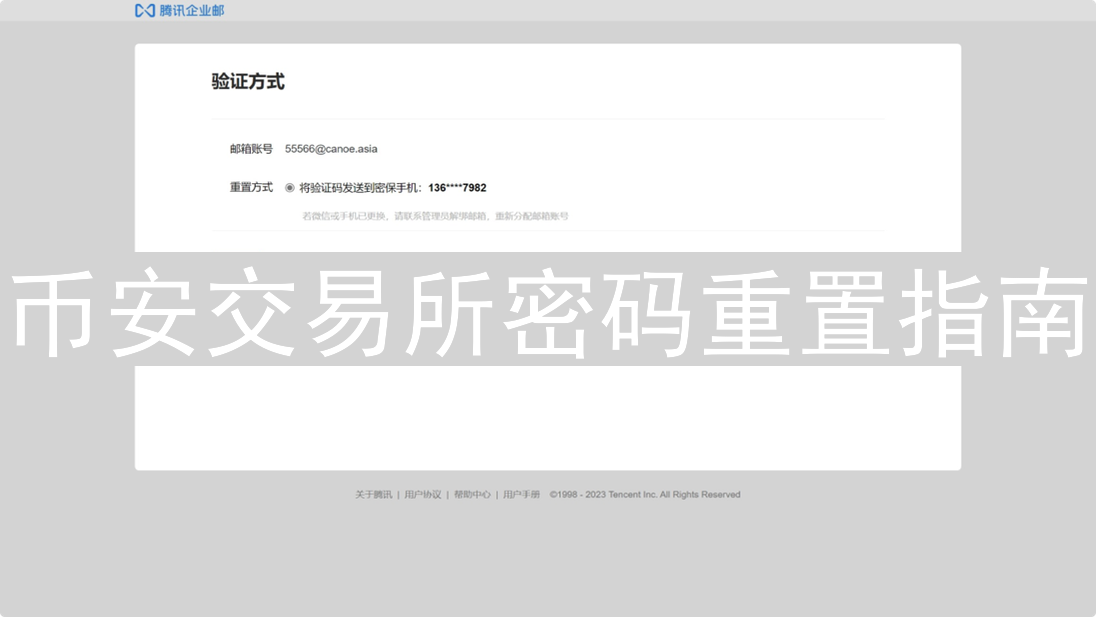This screenshot has width=1096, height=617.
Task: Open the 用户手册 footer link
Action: pos(521,495)
